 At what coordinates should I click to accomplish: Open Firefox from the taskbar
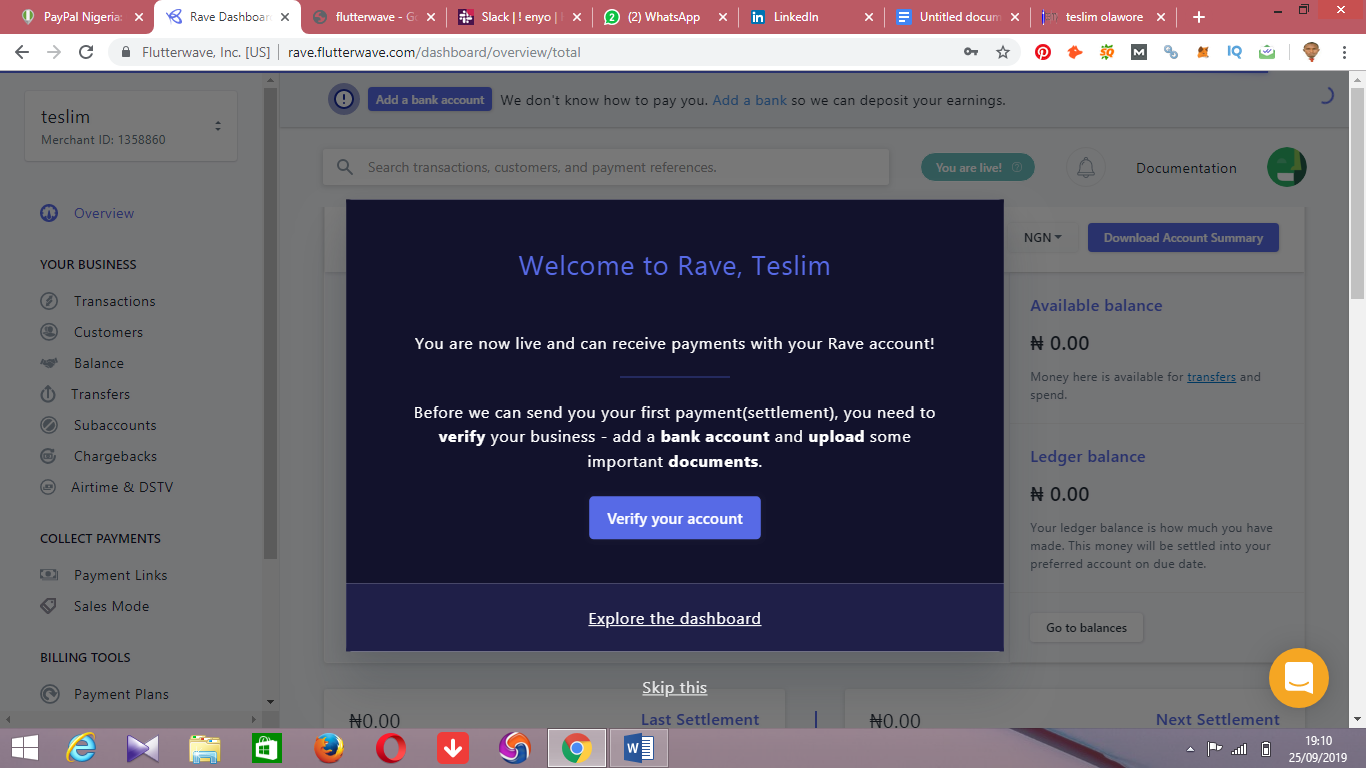328,748
